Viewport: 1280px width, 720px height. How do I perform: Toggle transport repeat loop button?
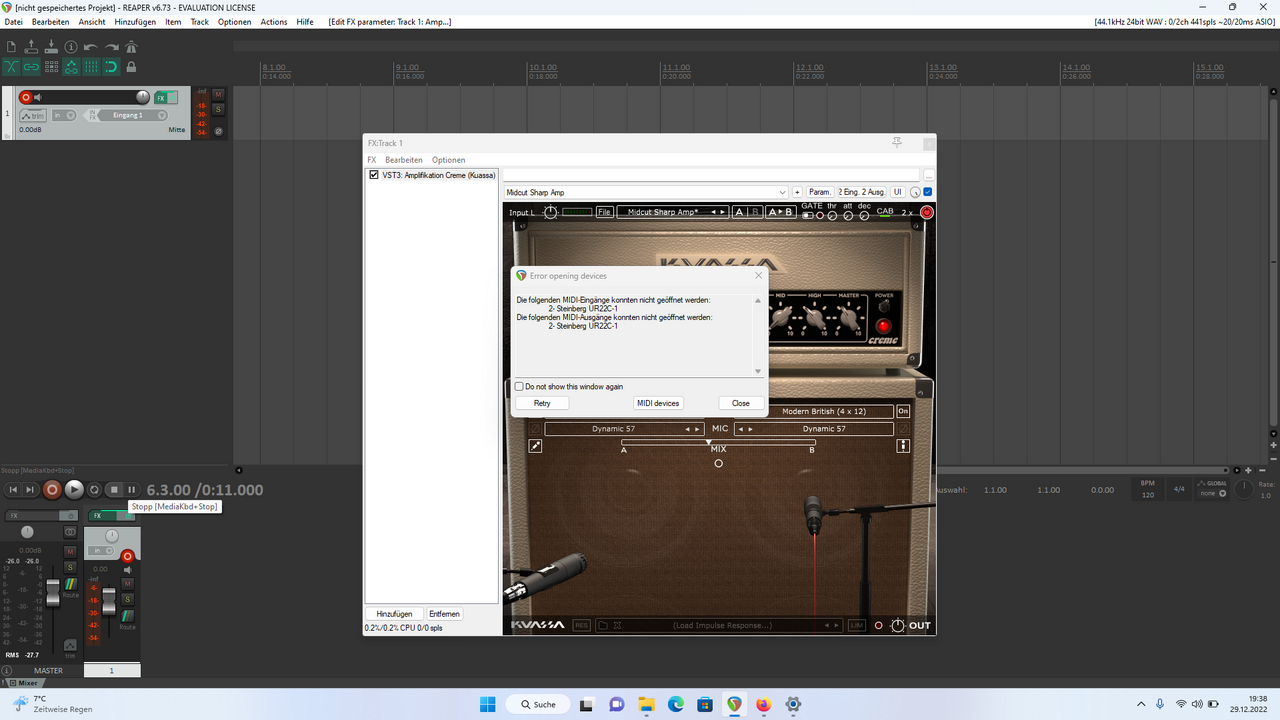click(94, 490)
